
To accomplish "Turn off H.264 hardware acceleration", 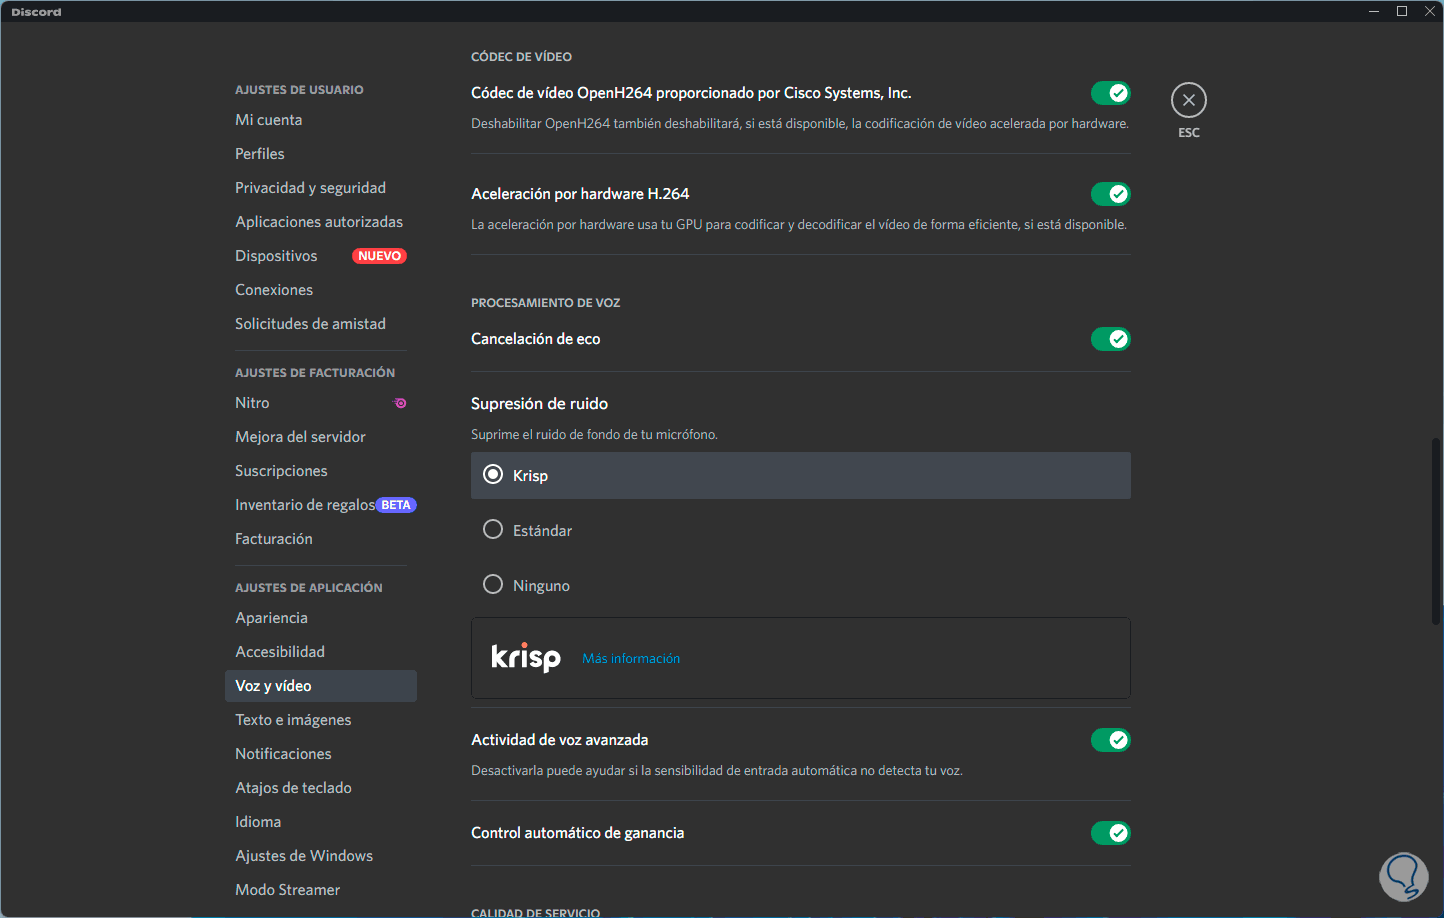I will point(1110,194).
